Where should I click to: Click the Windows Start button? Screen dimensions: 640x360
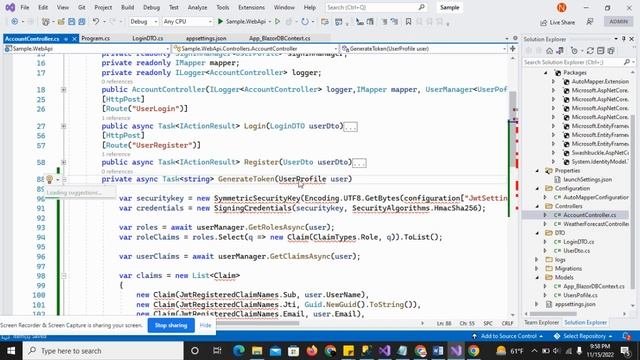coord(11,351)
